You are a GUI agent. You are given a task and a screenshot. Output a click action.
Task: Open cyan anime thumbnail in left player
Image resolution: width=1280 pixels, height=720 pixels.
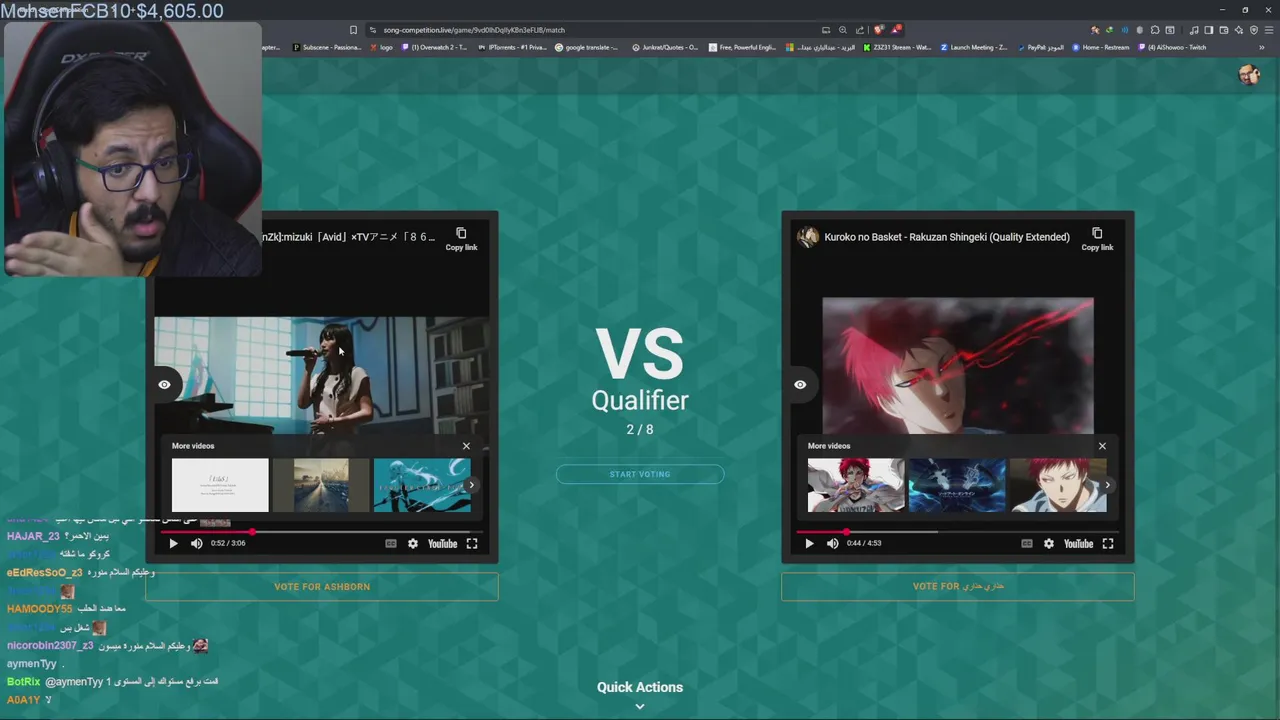422,485
